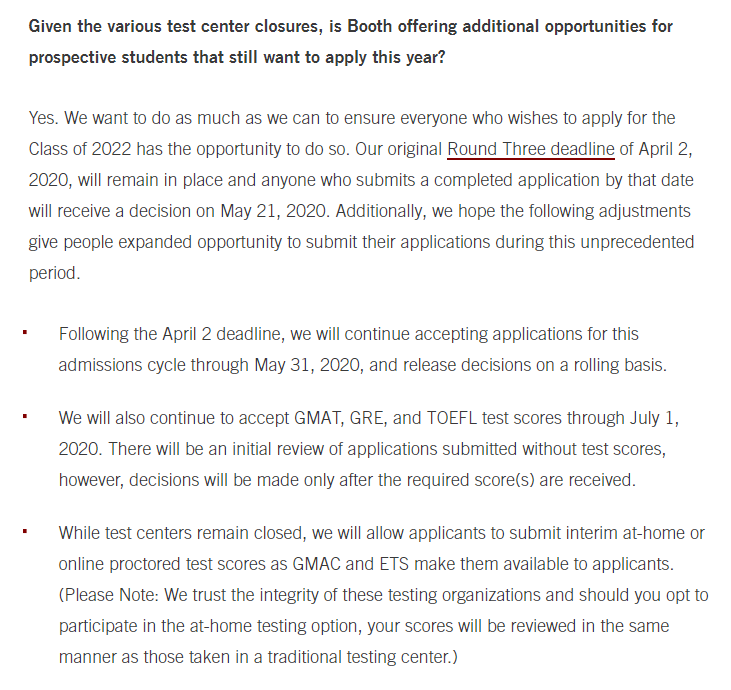Screen dimensions: 731x690
Task: Open the Round Three deadline link
Action: [x=530, y=150]
